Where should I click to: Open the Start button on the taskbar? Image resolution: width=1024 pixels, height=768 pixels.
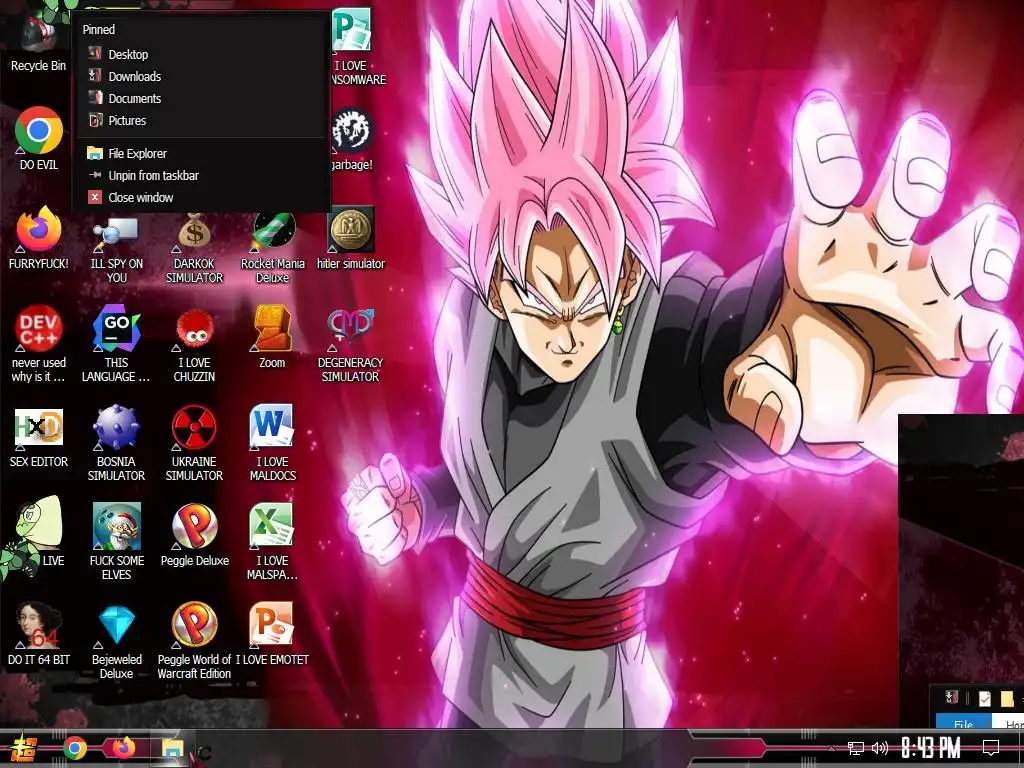(23, 748)
